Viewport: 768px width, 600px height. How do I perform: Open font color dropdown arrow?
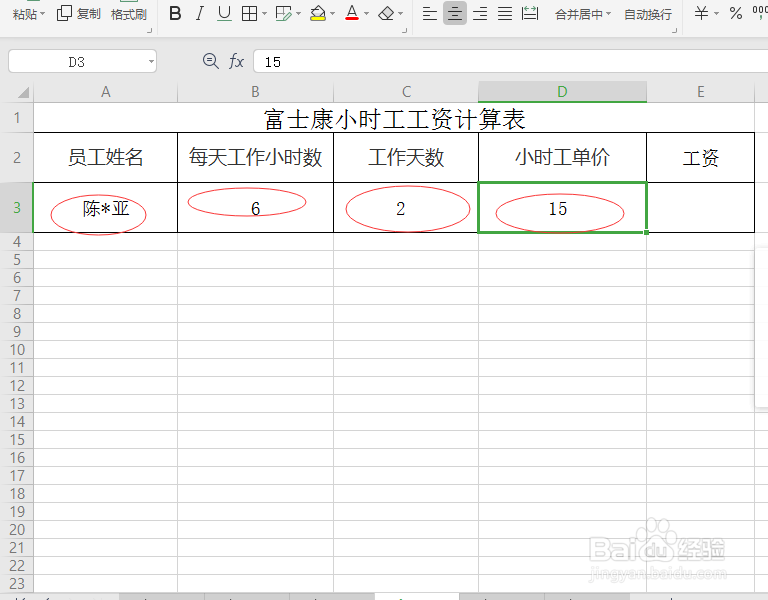[x=366, y=14]
